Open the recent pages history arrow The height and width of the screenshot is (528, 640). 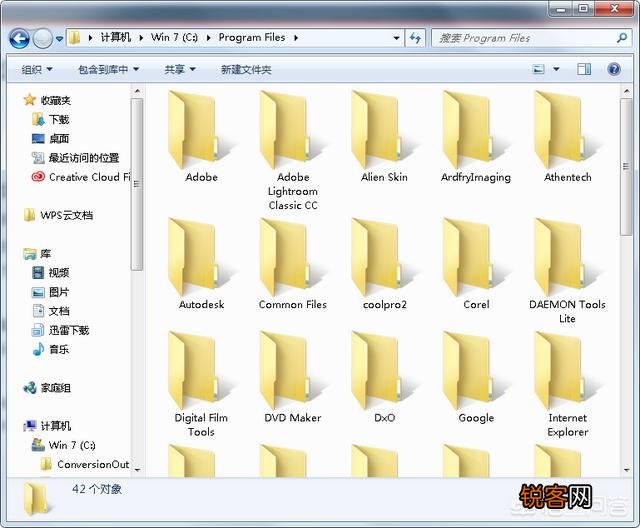pyautogui.click(x=60, y=39)
